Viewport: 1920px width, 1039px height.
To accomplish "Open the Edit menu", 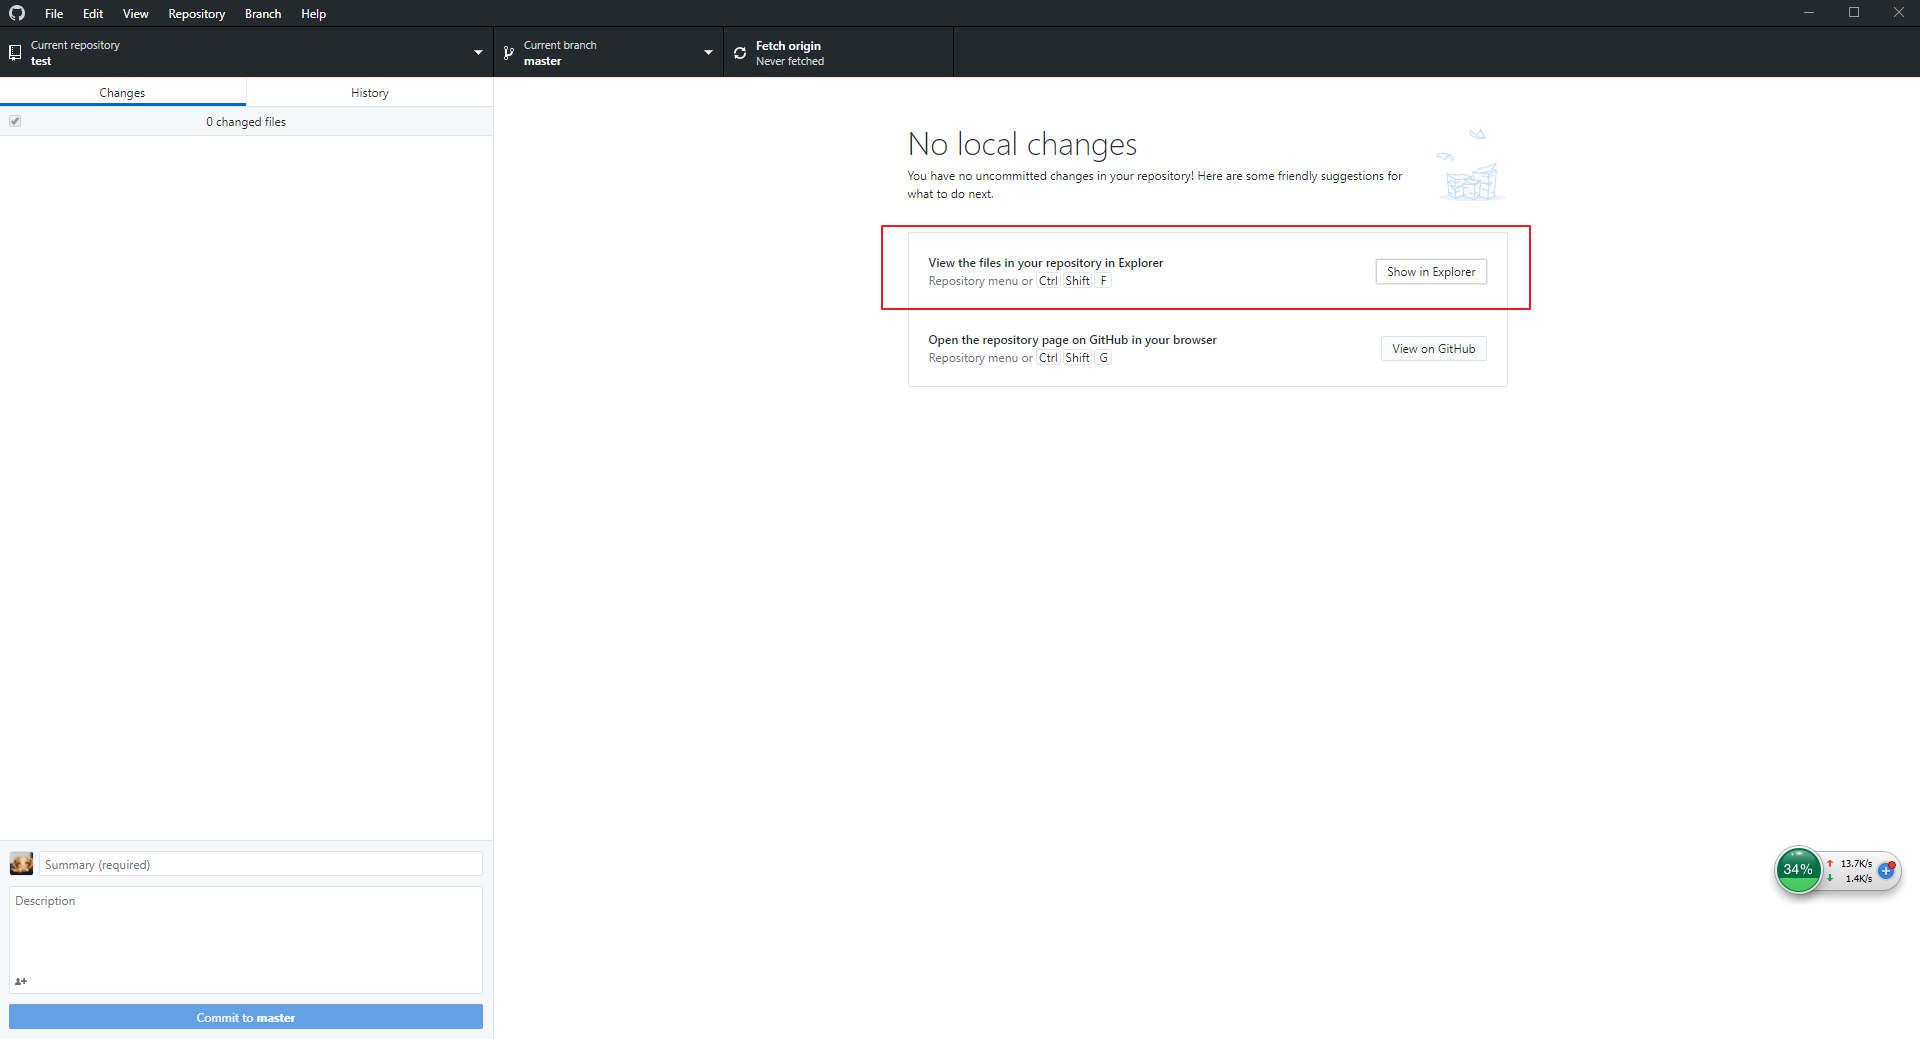I will pyautogui.click(x=93, y=13).
